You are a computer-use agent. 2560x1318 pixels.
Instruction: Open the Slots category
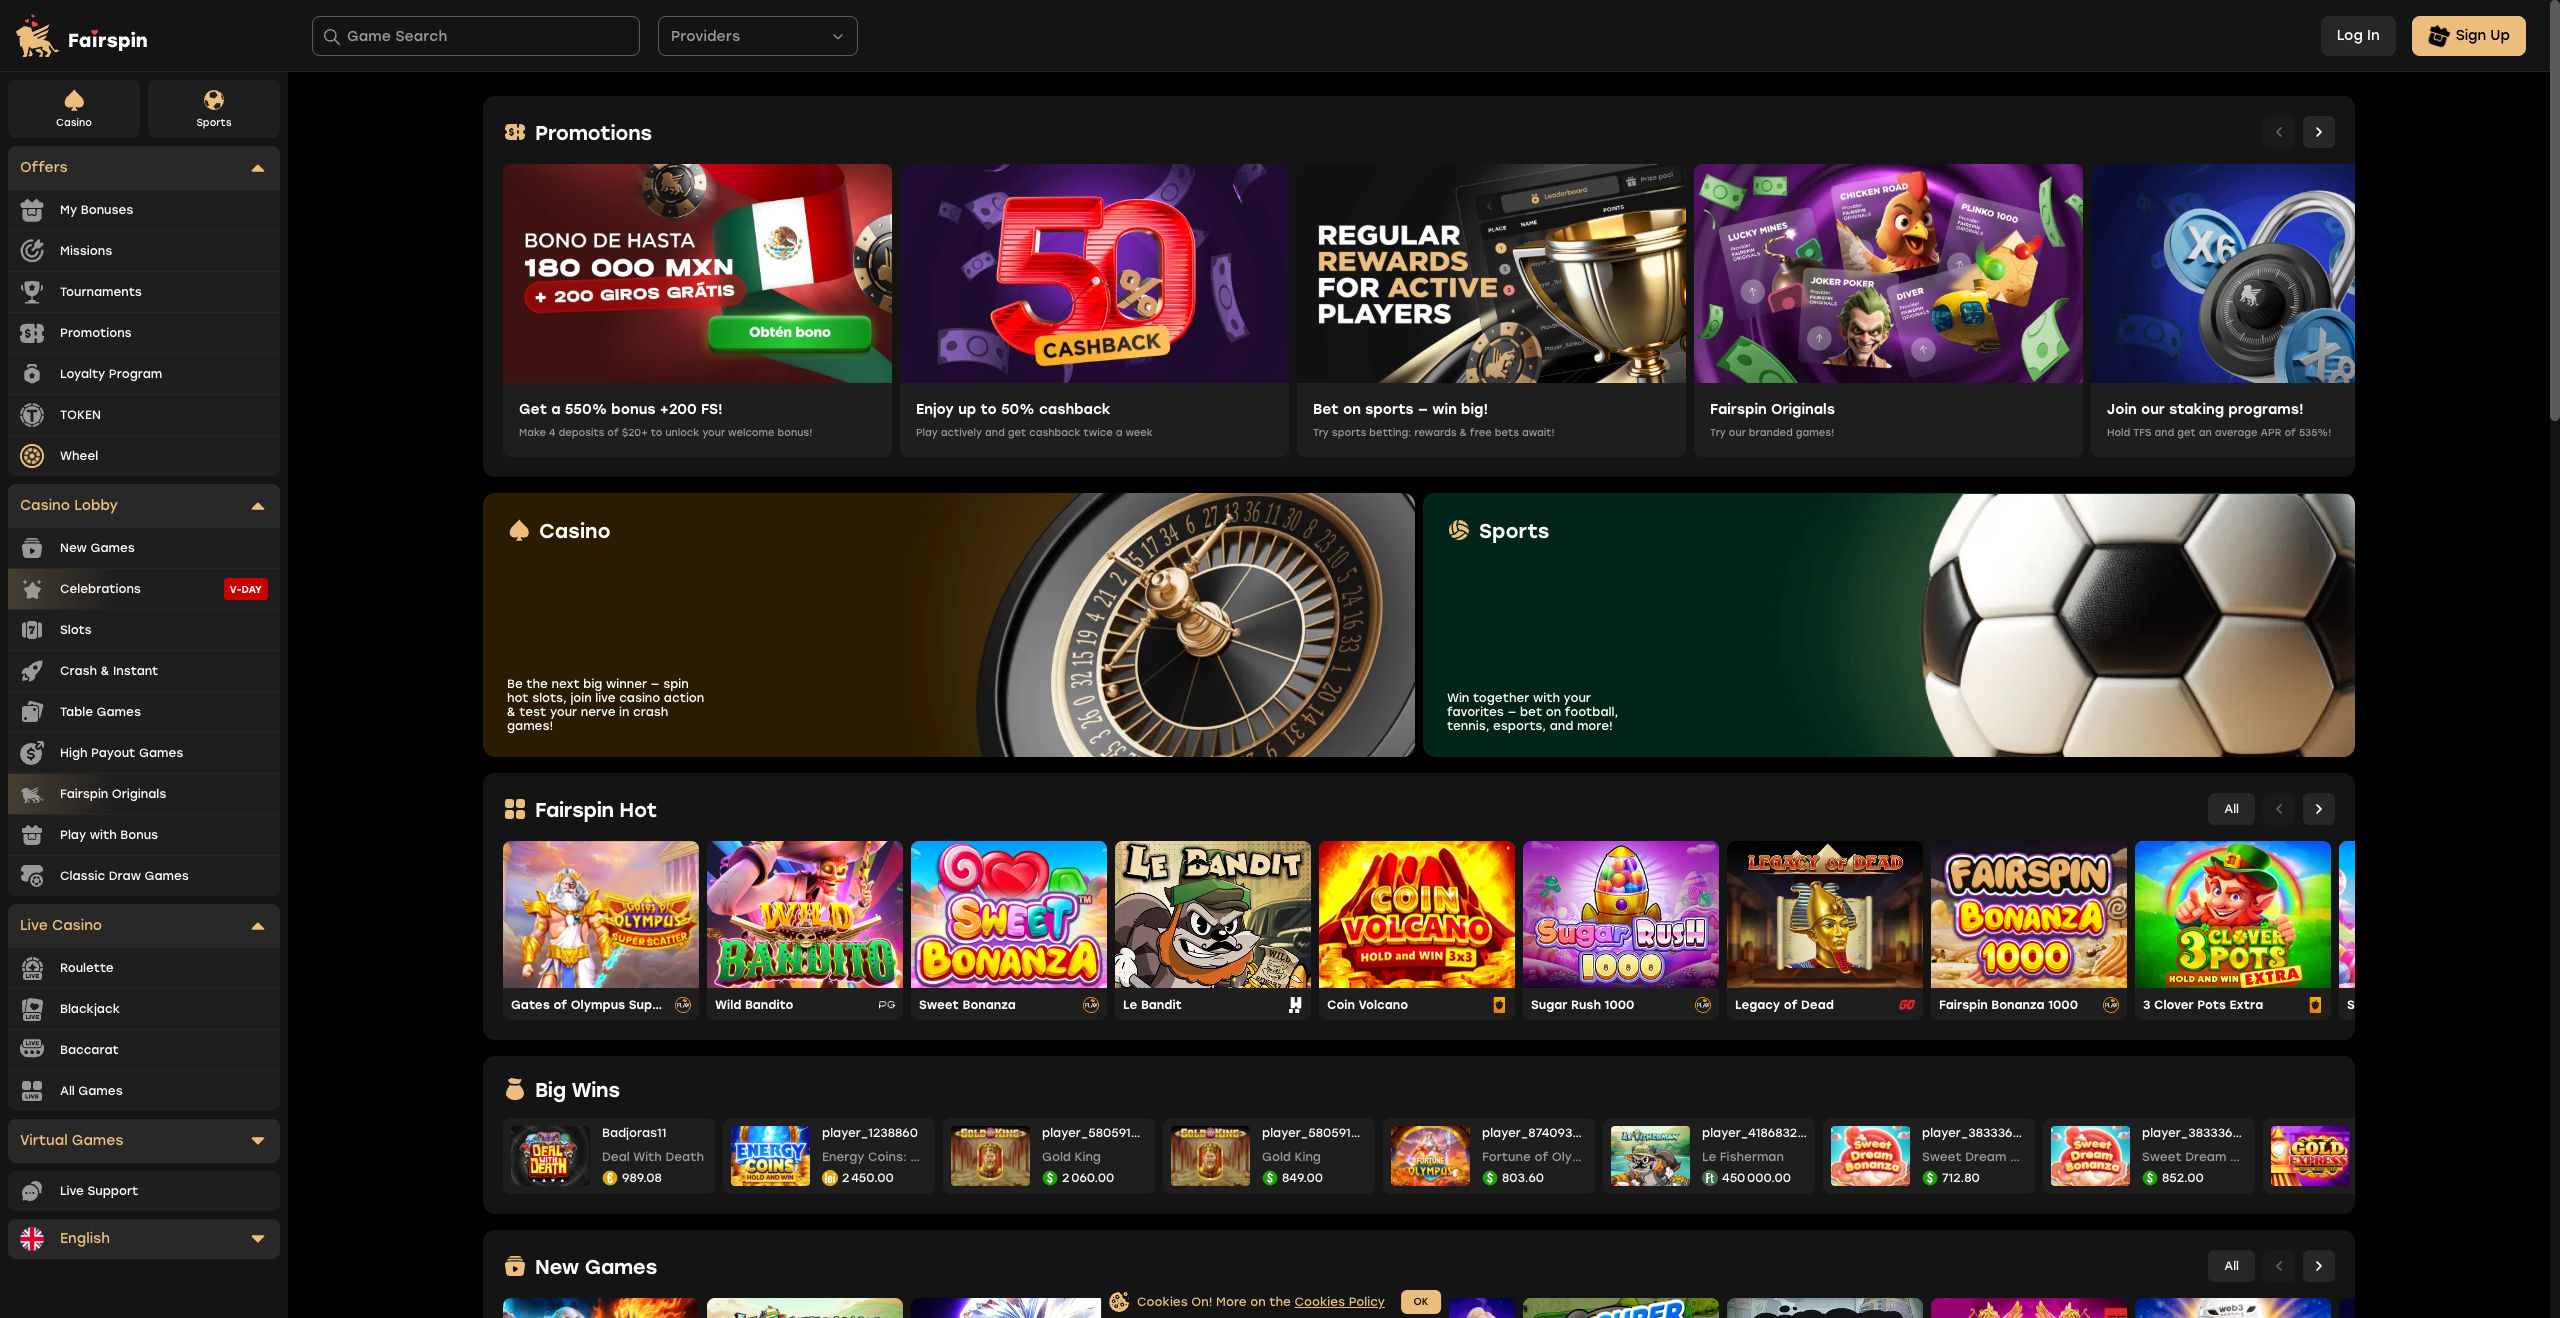pos(75,629)
